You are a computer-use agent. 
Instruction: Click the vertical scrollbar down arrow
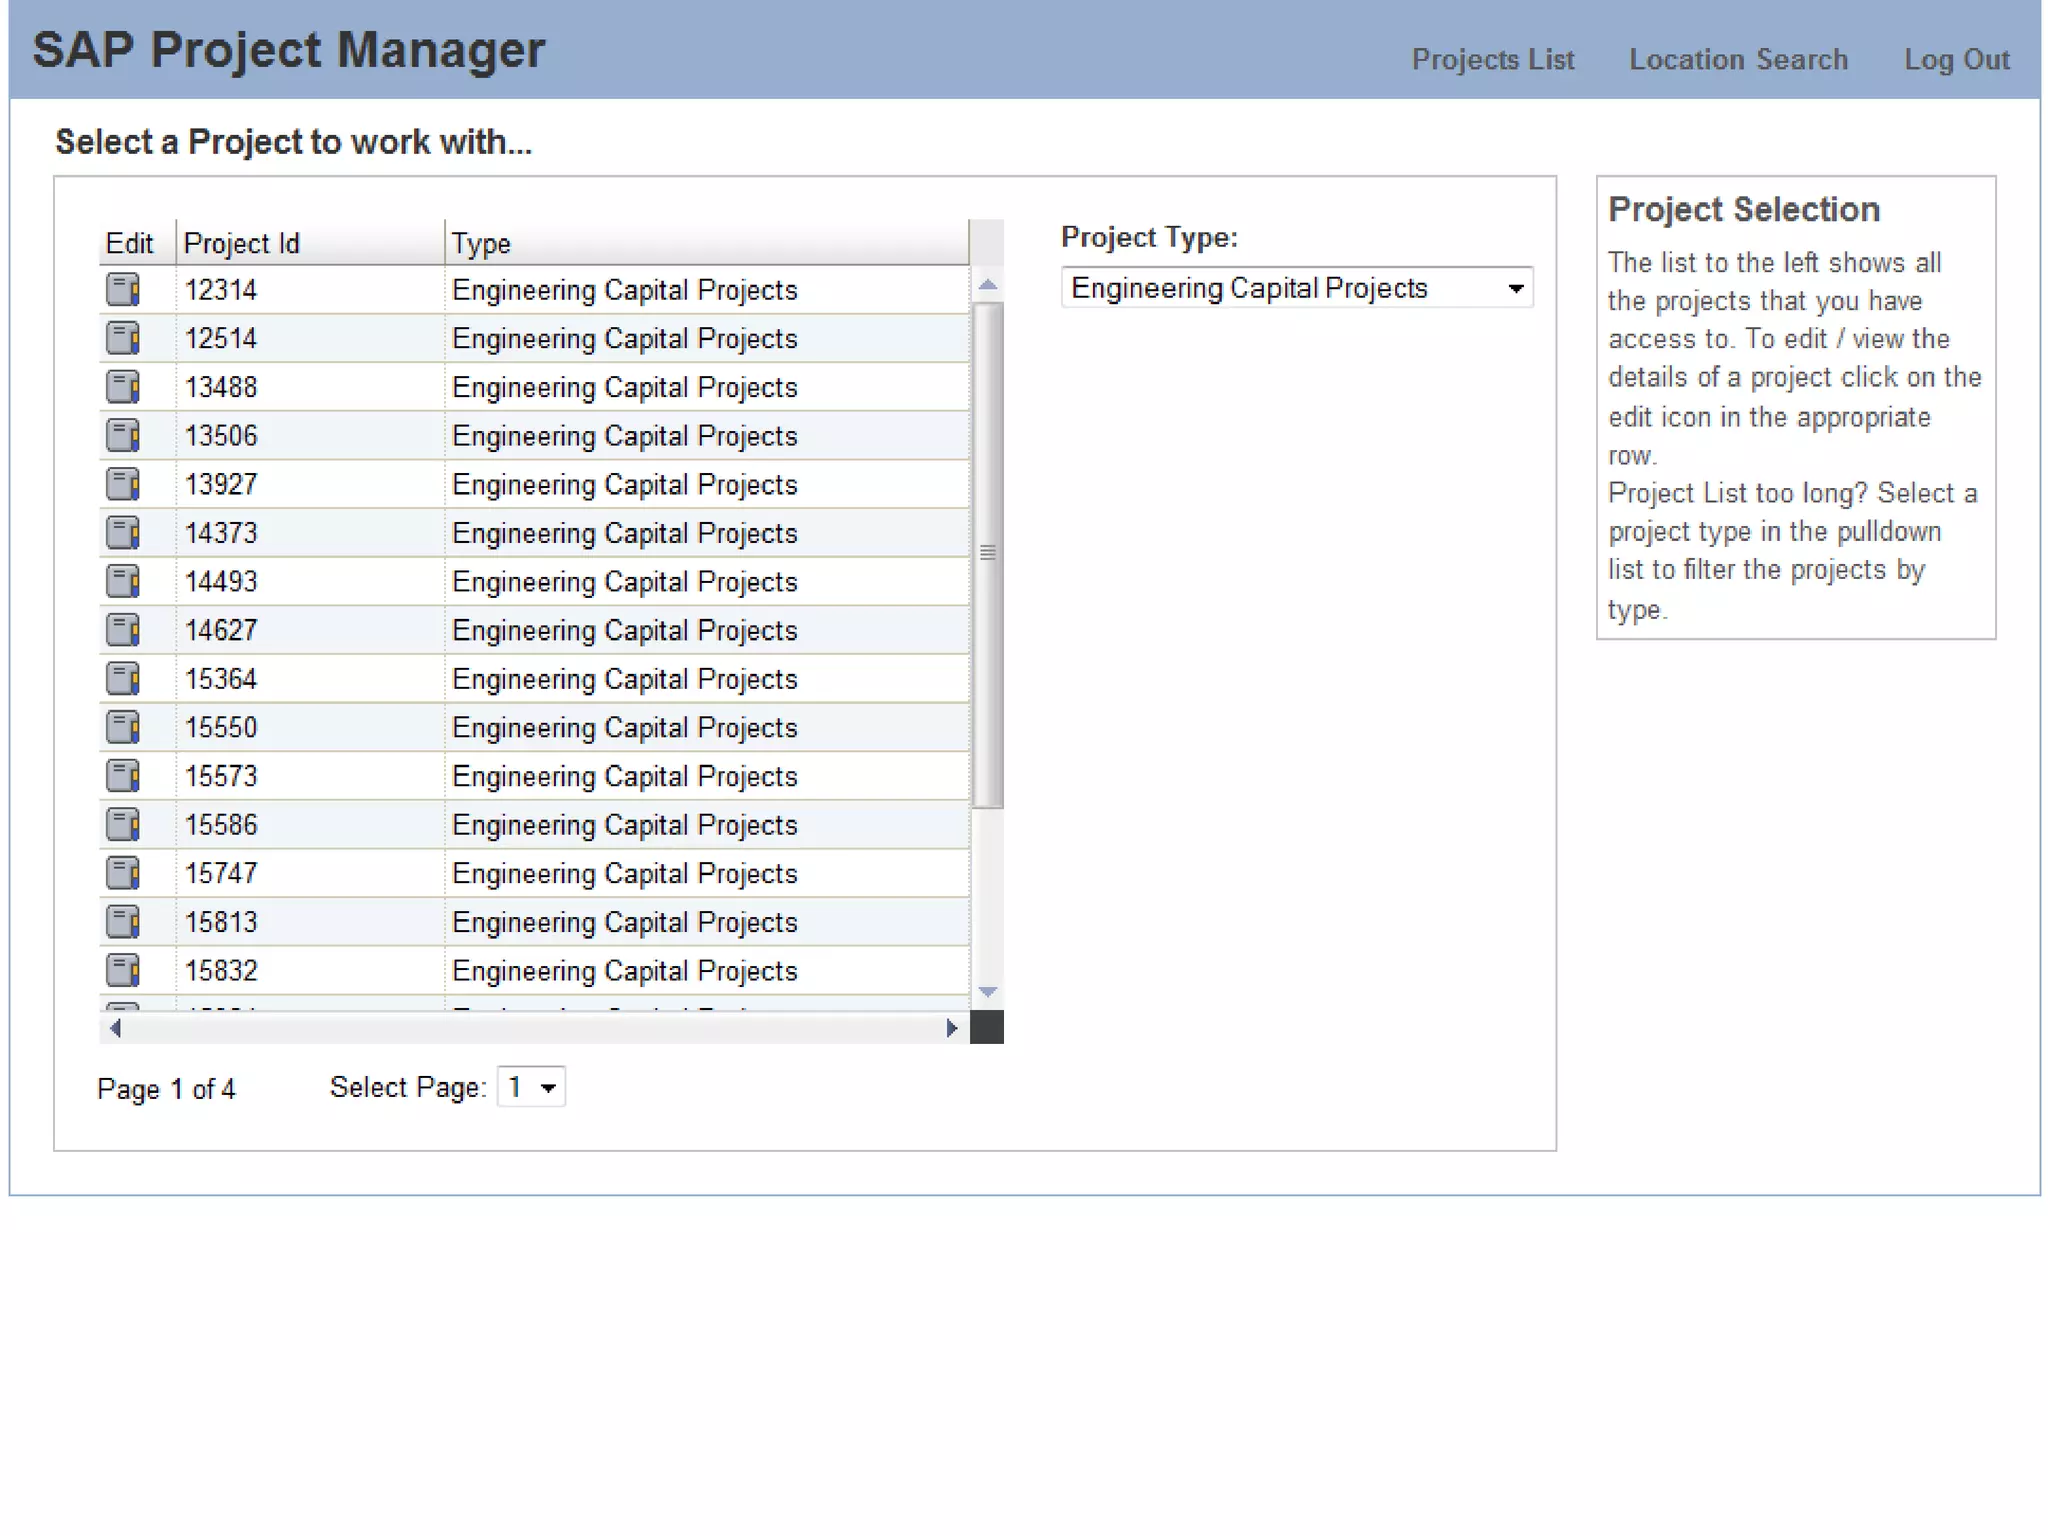tap(987, 992)
